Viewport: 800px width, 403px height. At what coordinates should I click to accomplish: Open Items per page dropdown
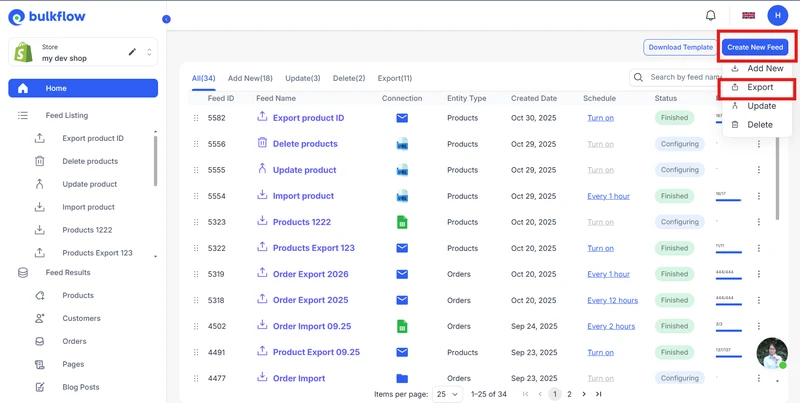pos(447,394)
